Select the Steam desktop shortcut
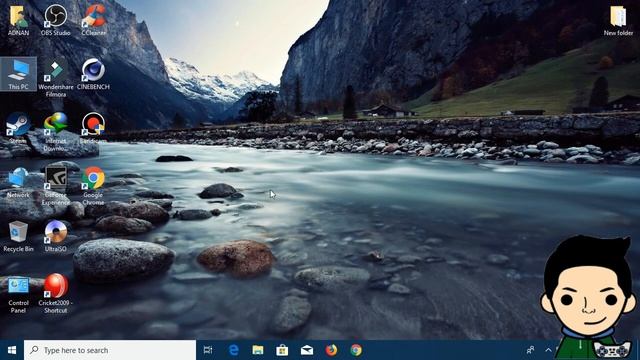The image size is (640, 360). coord(18,128)
